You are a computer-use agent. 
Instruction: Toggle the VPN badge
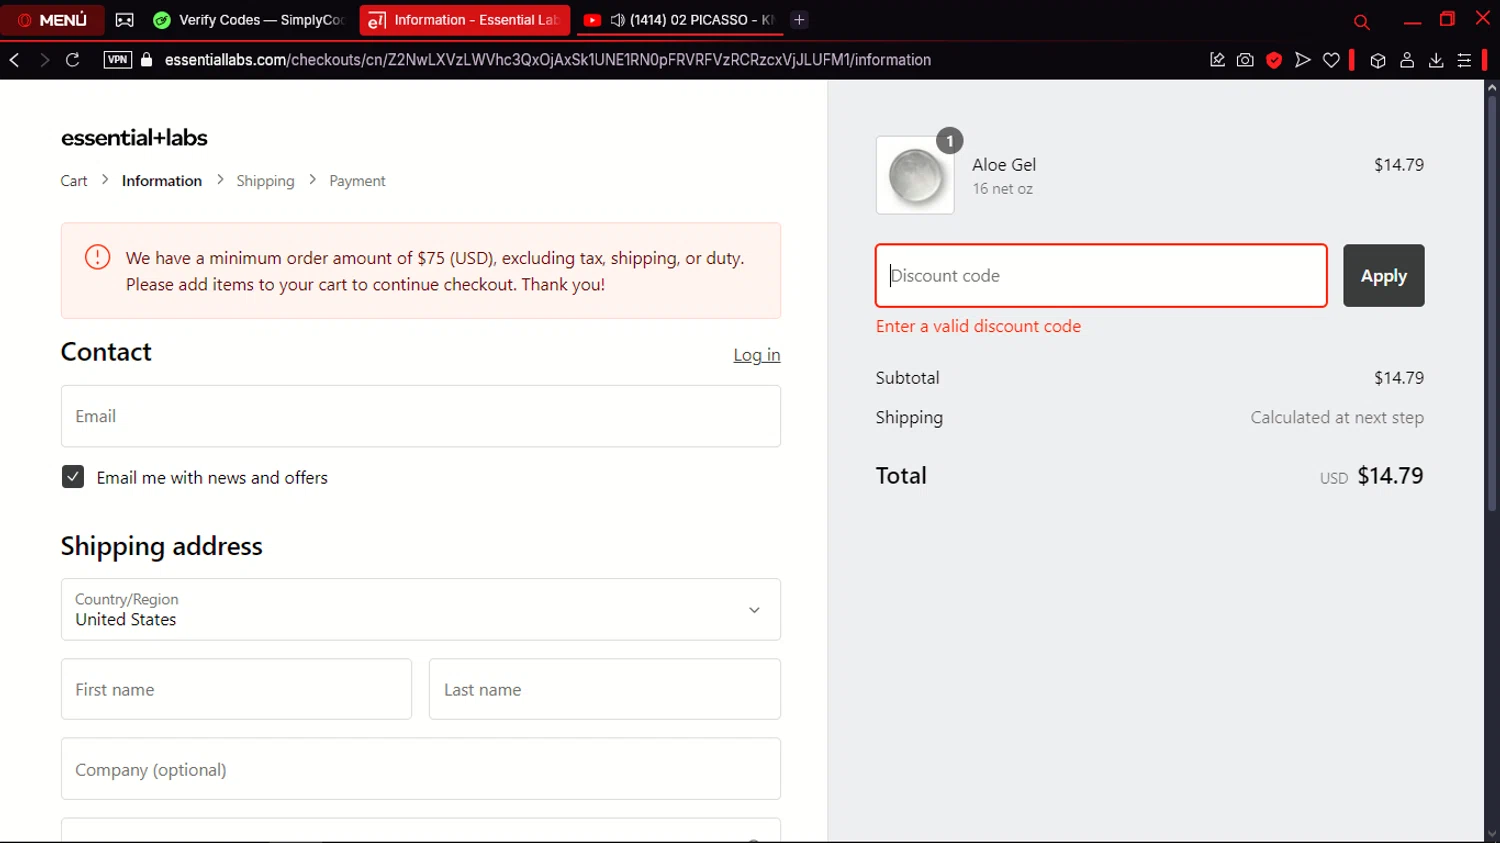coord(117,60)
